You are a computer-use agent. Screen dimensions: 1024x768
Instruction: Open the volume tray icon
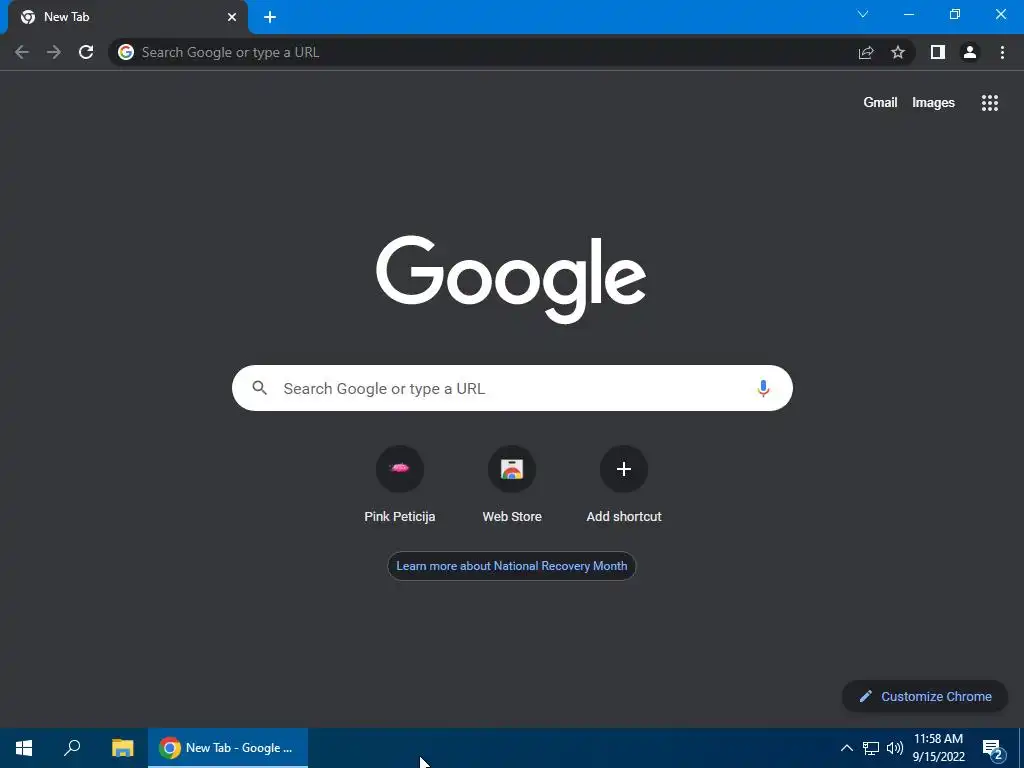pyautogui.click(x=895, y=748)
